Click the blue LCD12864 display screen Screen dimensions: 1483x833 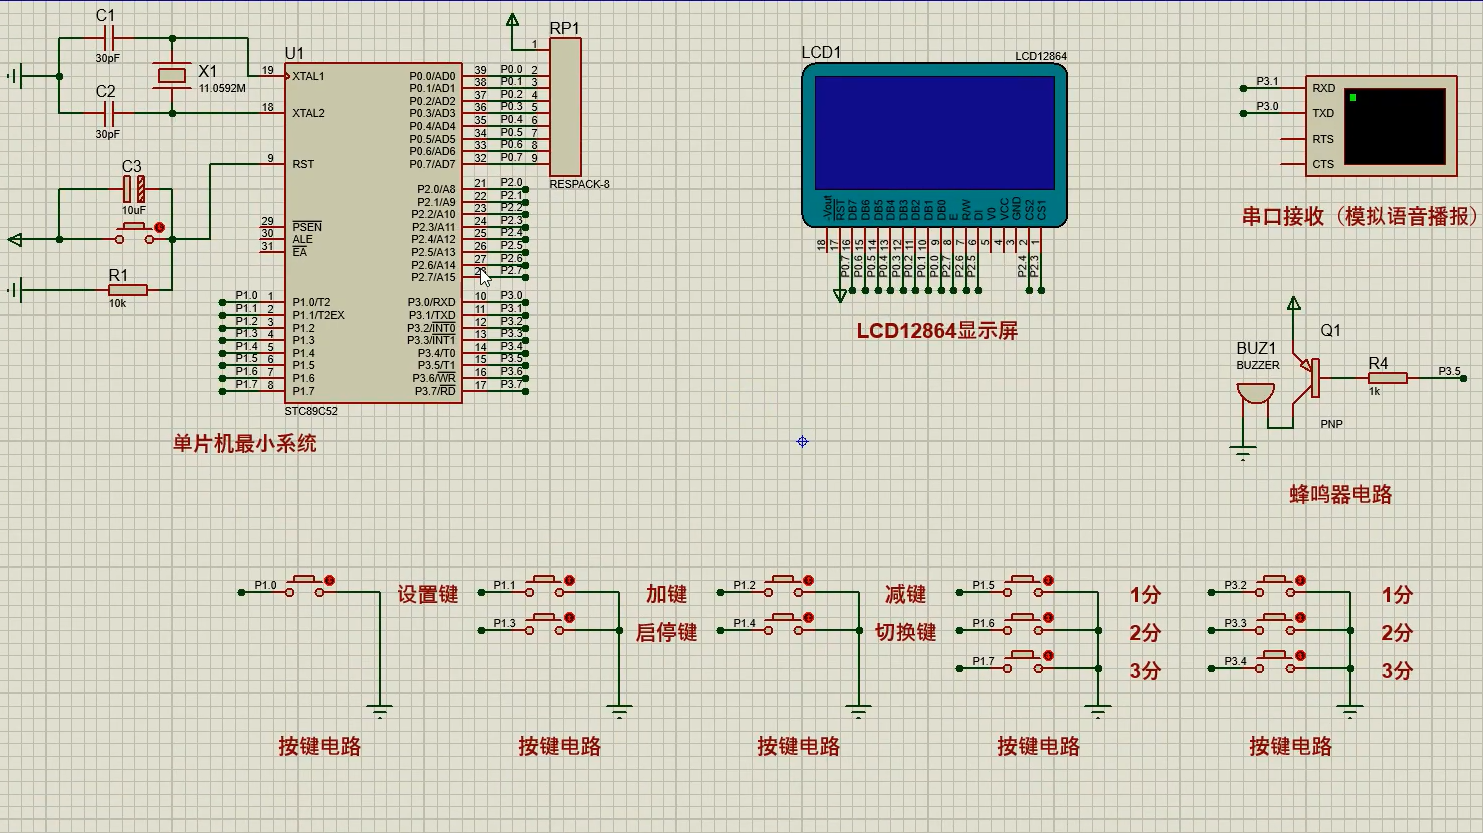[934, 132]
